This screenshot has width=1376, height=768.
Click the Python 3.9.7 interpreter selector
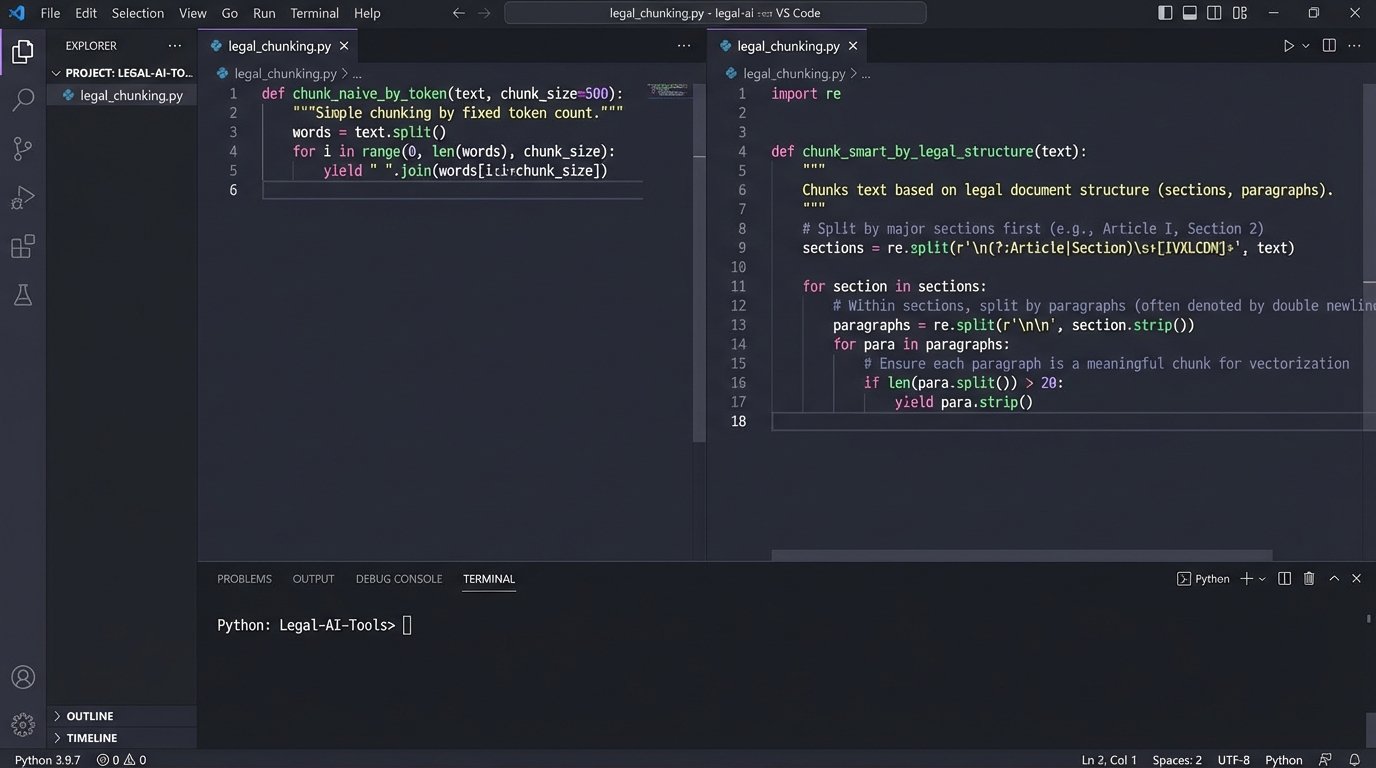tap(47, 760)
